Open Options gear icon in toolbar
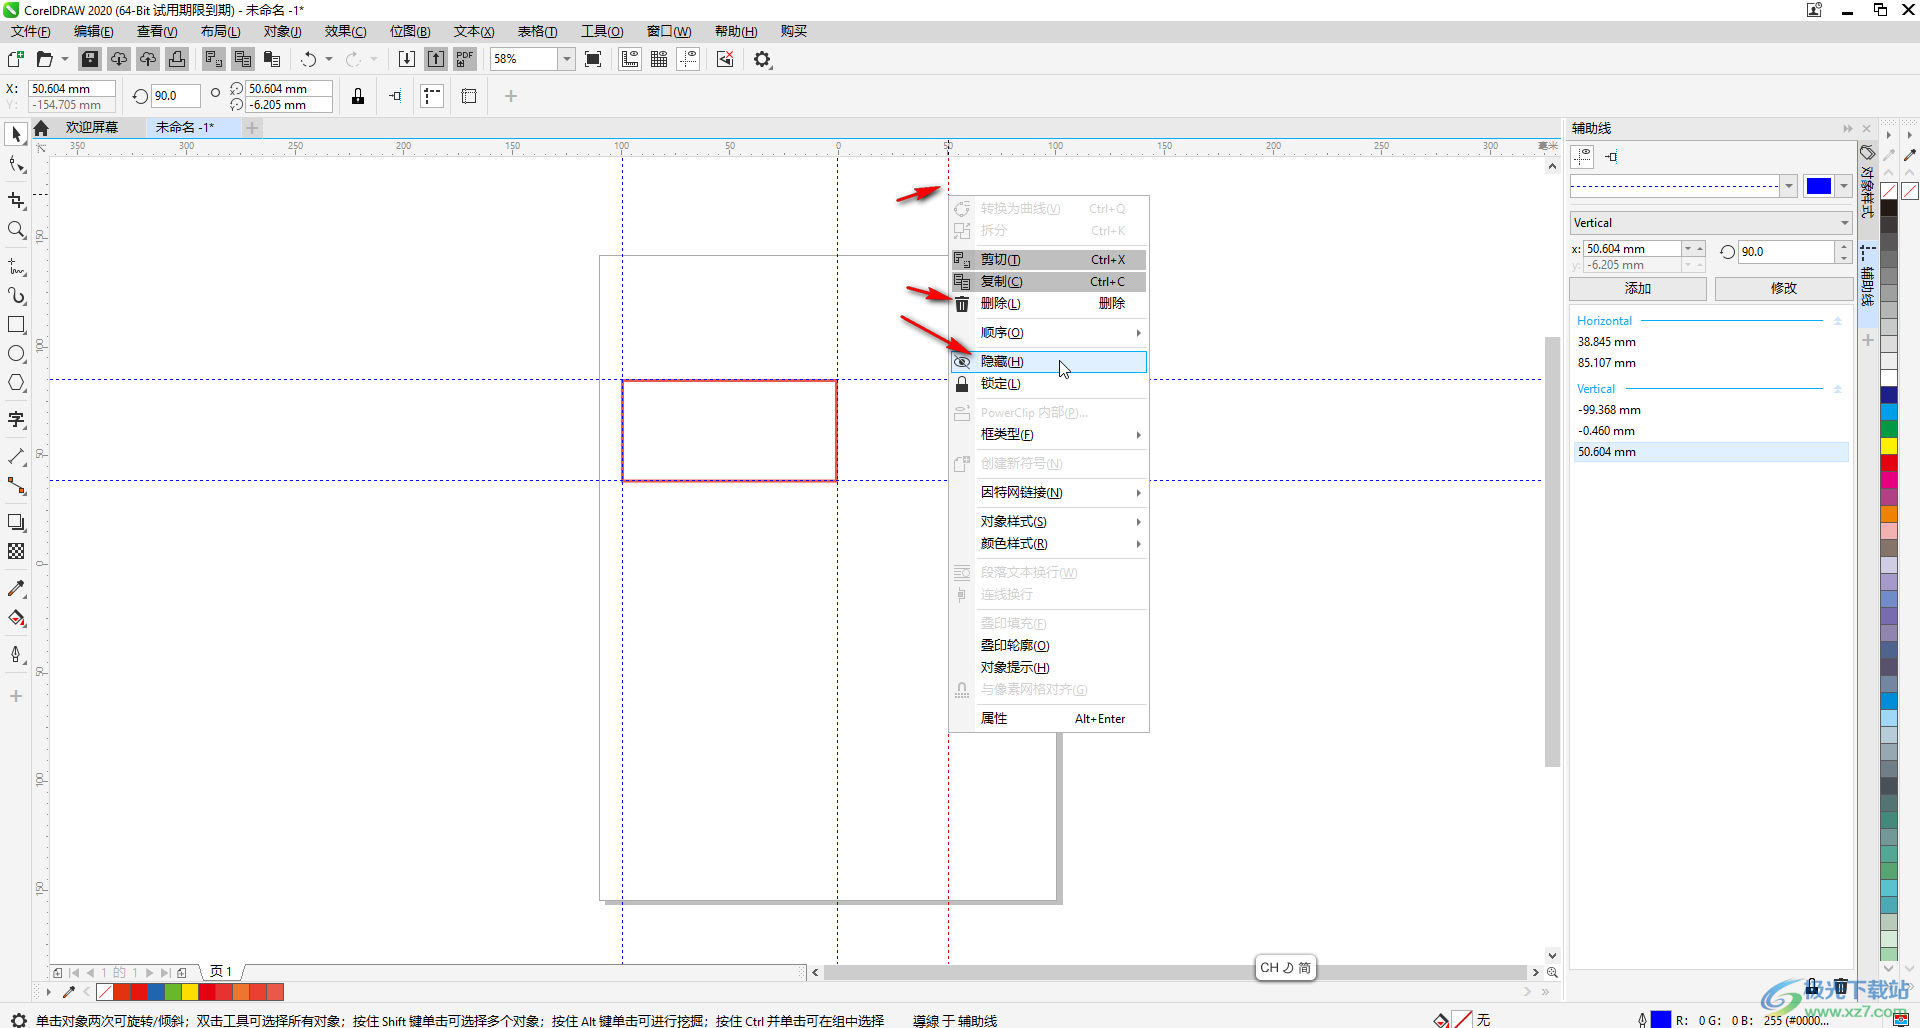 click(763, 59)
